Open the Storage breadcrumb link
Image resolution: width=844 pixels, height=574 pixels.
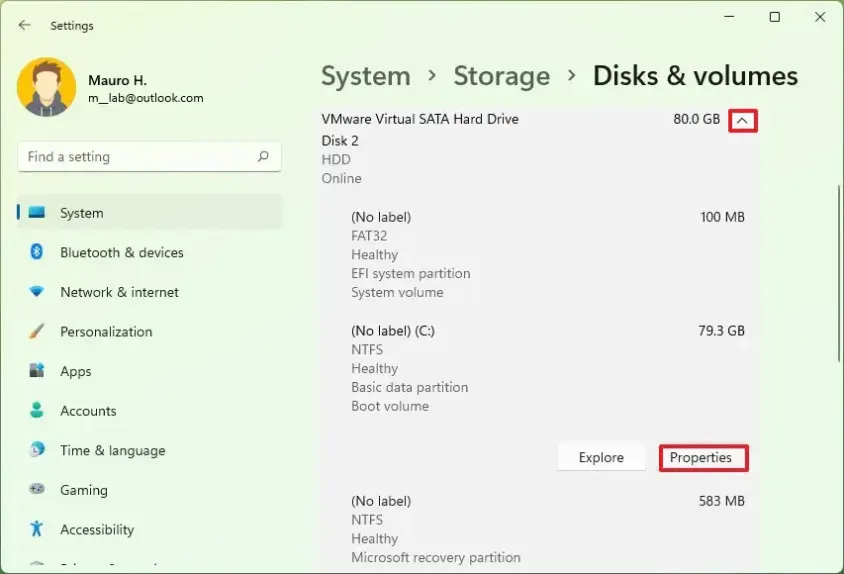click(501, 76)
